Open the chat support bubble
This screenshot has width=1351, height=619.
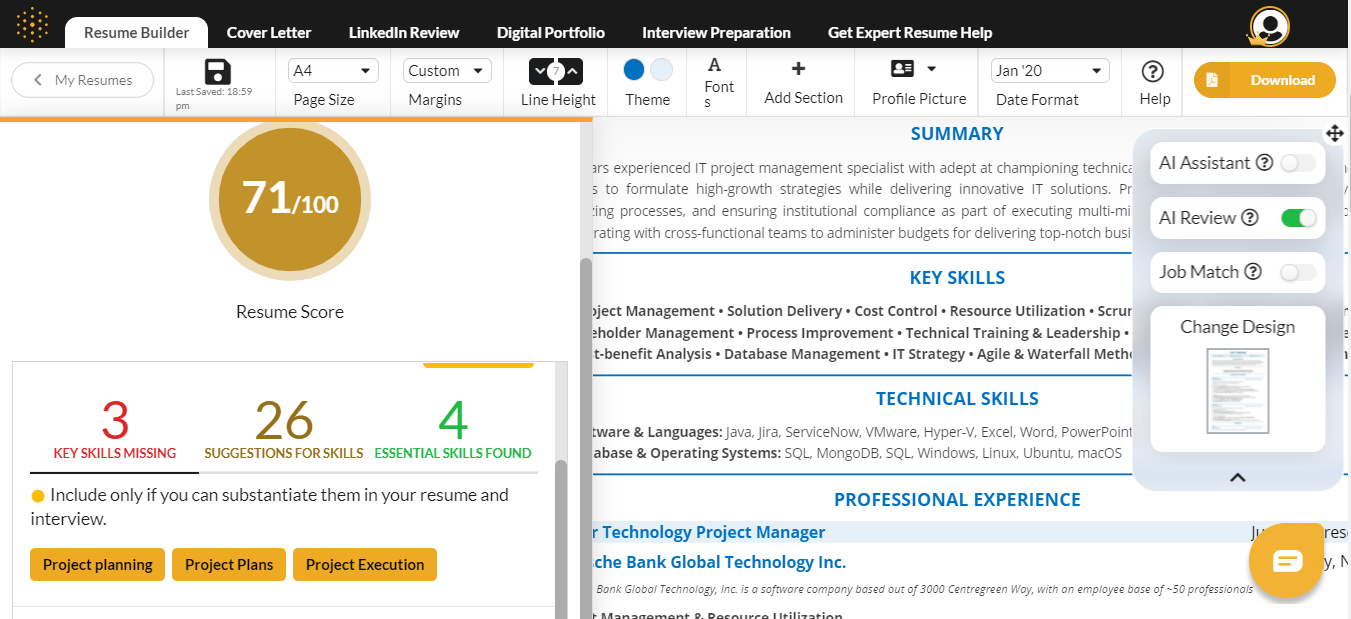coord(1287,561)
